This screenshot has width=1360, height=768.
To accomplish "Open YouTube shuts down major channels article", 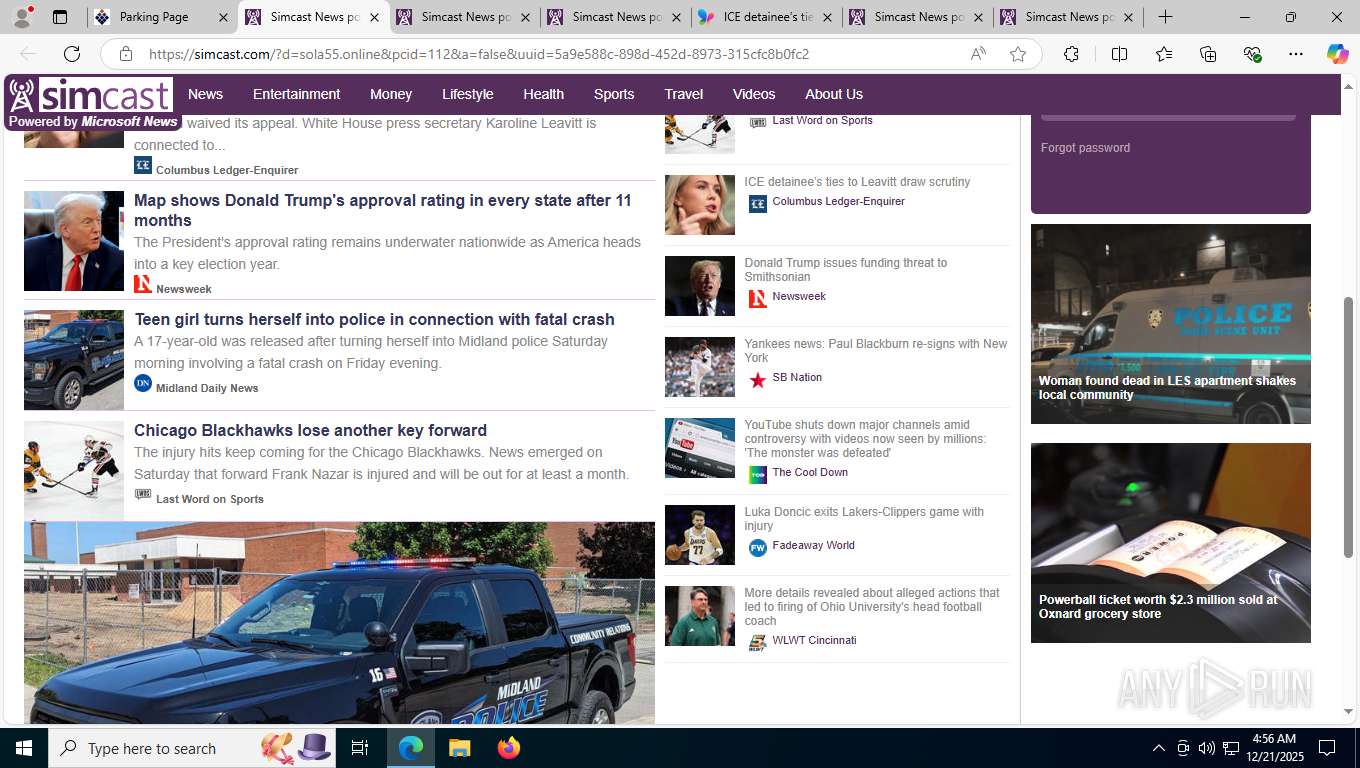I will pyautogui.click(x=865, y=439).
